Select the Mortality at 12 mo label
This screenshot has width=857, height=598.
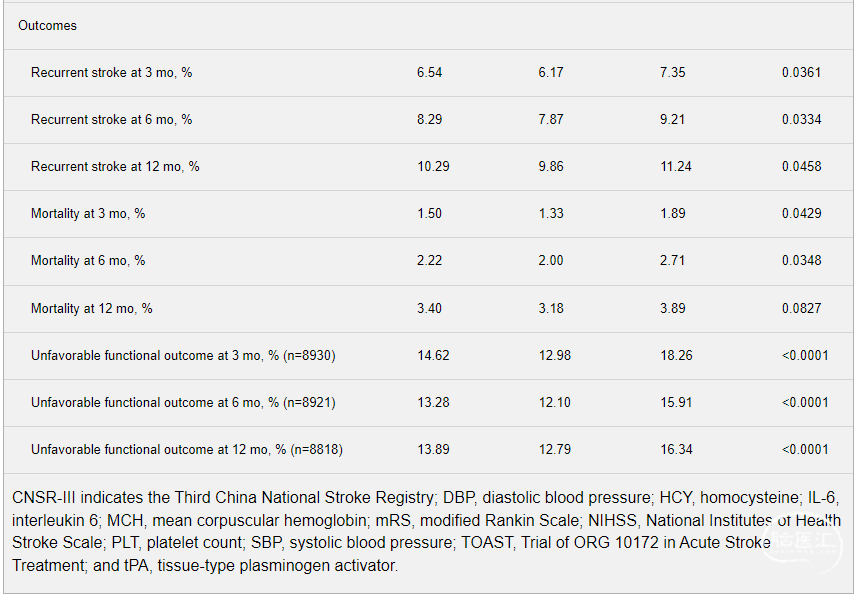coord(92,309)
